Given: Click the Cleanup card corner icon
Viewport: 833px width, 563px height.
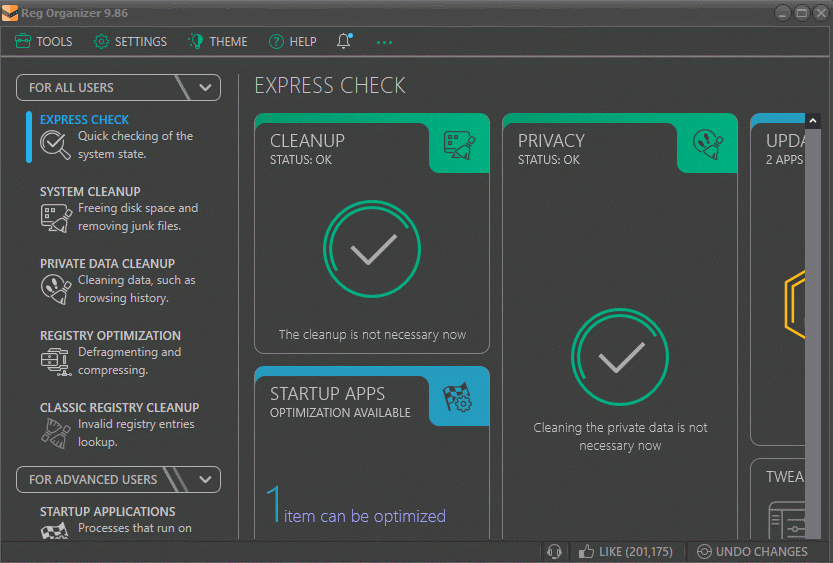Looking at the screenshot, I should click(x=460, y=145).
